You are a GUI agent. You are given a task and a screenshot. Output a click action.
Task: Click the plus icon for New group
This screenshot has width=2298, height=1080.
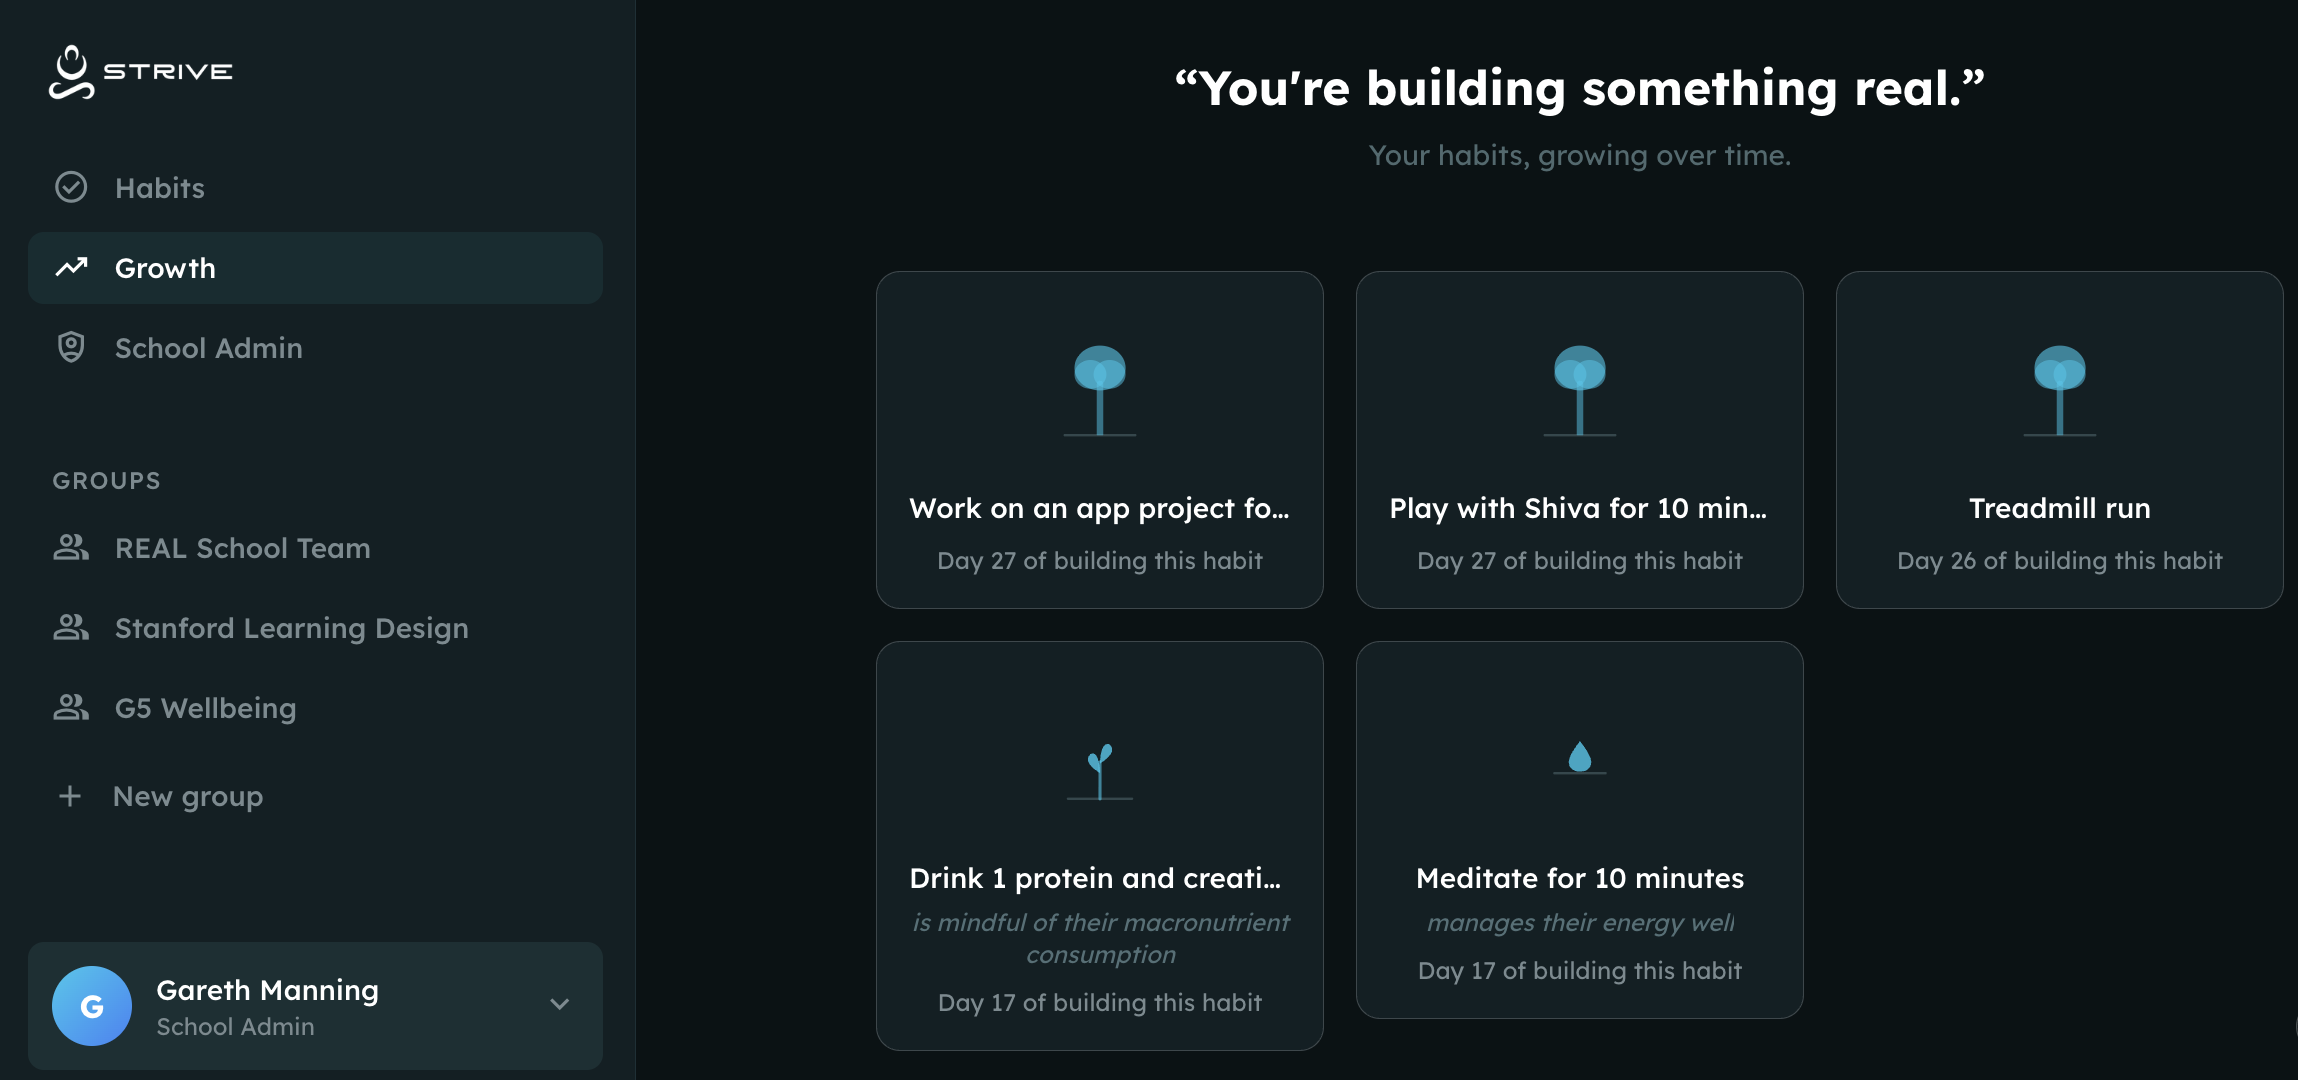click(x=70, y=796)
